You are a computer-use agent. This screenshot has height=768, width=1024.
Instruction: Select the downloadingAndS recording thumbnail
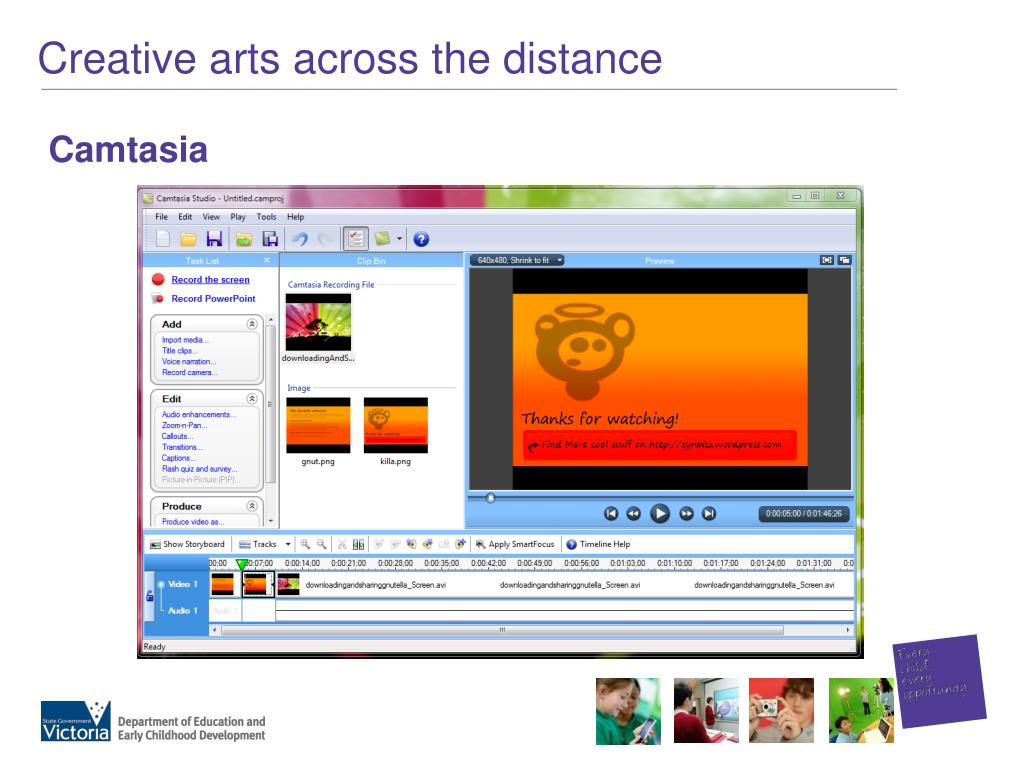pos(319,323)
